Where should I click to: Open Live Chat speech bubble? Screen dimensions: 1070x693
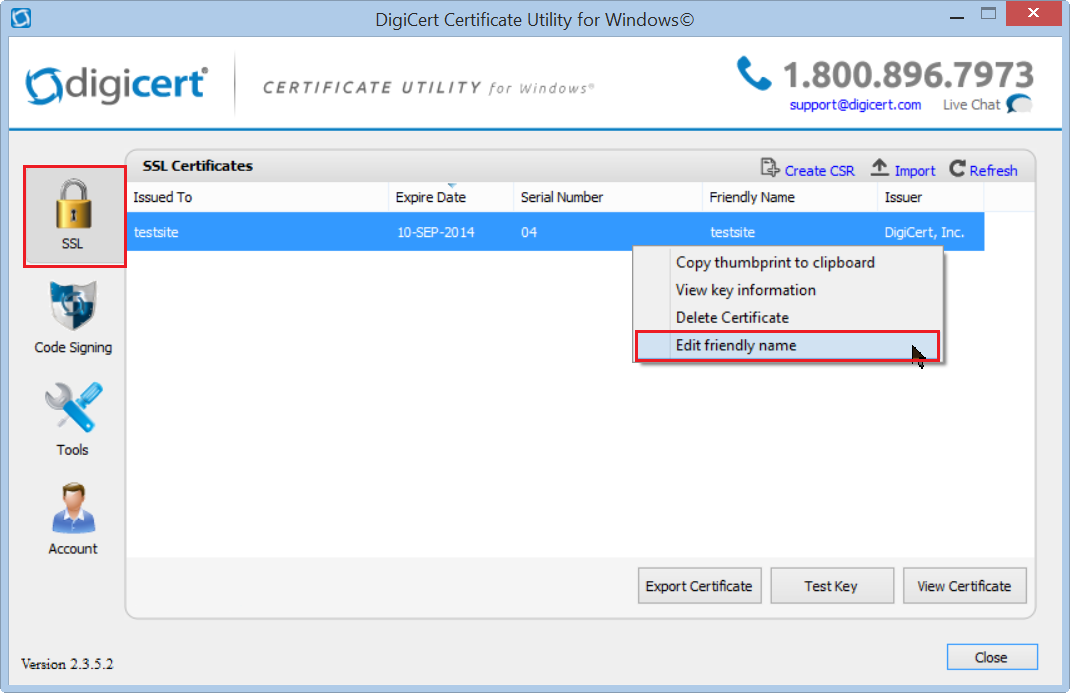(1019, 104)
